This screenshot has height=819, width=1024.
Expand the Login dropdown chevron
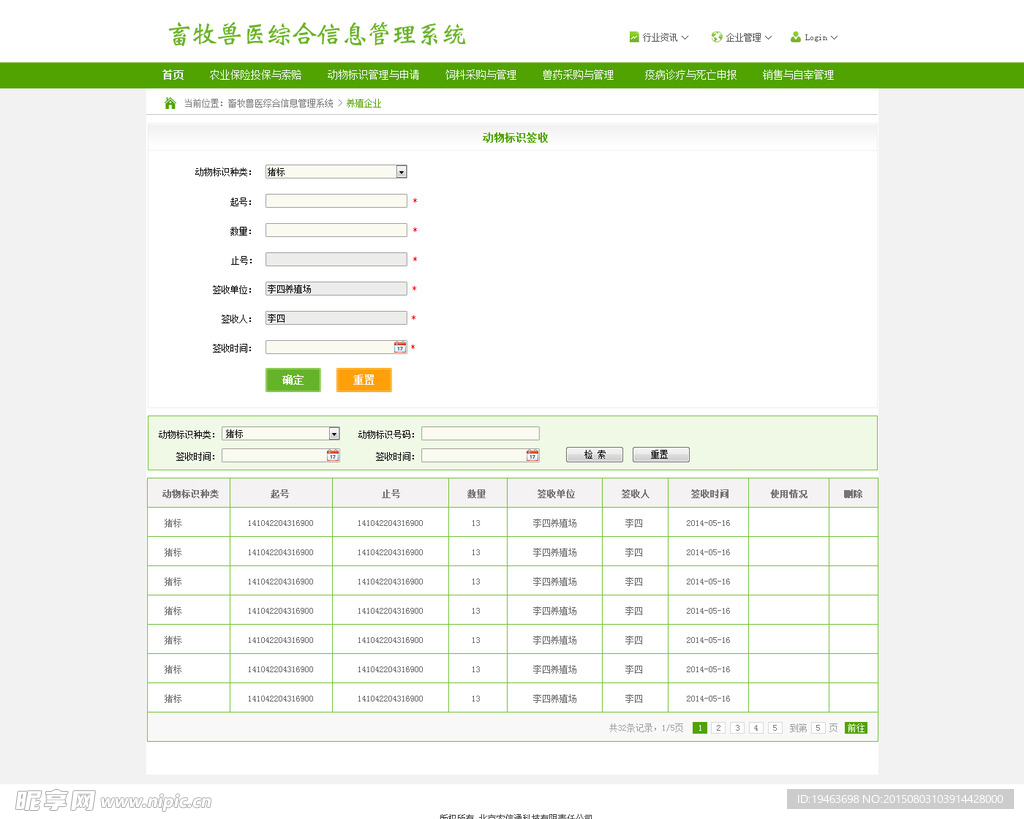tap(834, 37)
